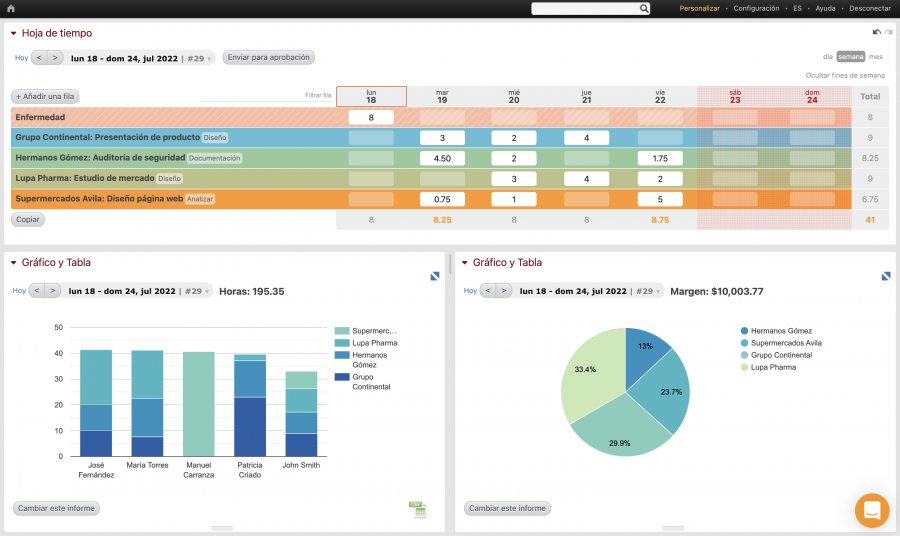The width and height of the screenshot is (900, 536).
Task: Click blue expand icon on pie chart panel
Action: 886,276
